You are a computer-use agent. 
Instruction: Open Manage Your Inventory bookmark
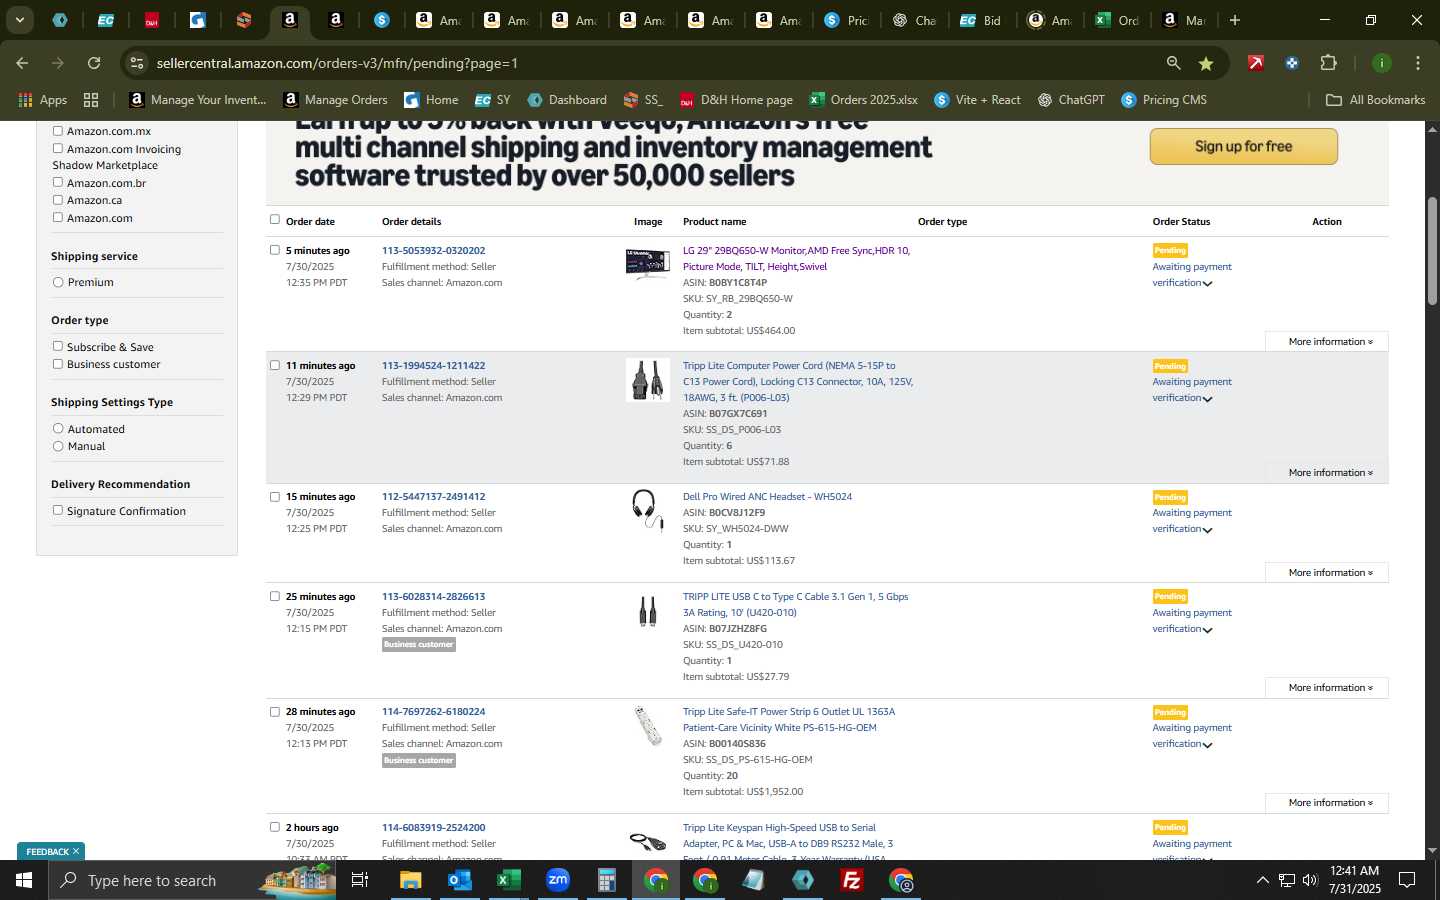[198, 100]
